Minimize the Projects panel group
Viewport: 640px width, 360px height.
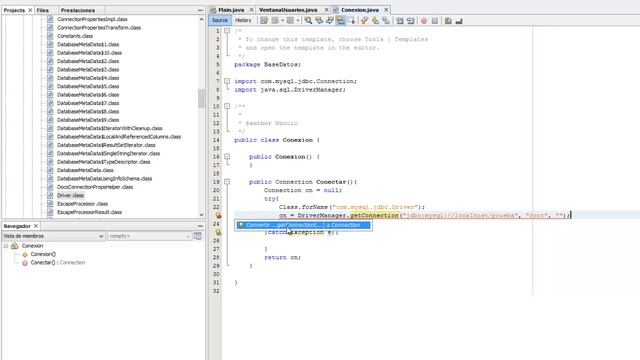200,10
